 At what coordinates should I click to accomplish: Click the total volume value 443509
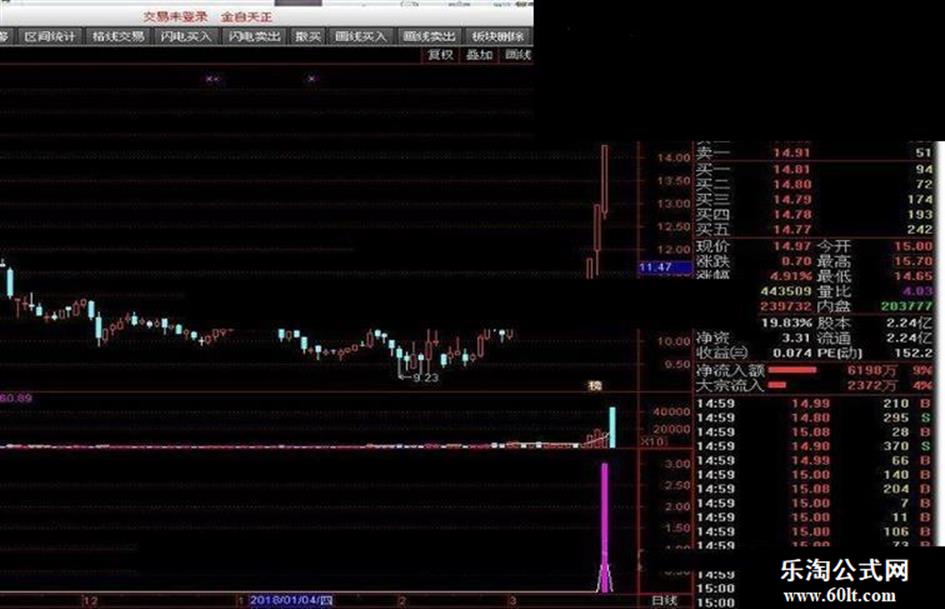point(786,291)
